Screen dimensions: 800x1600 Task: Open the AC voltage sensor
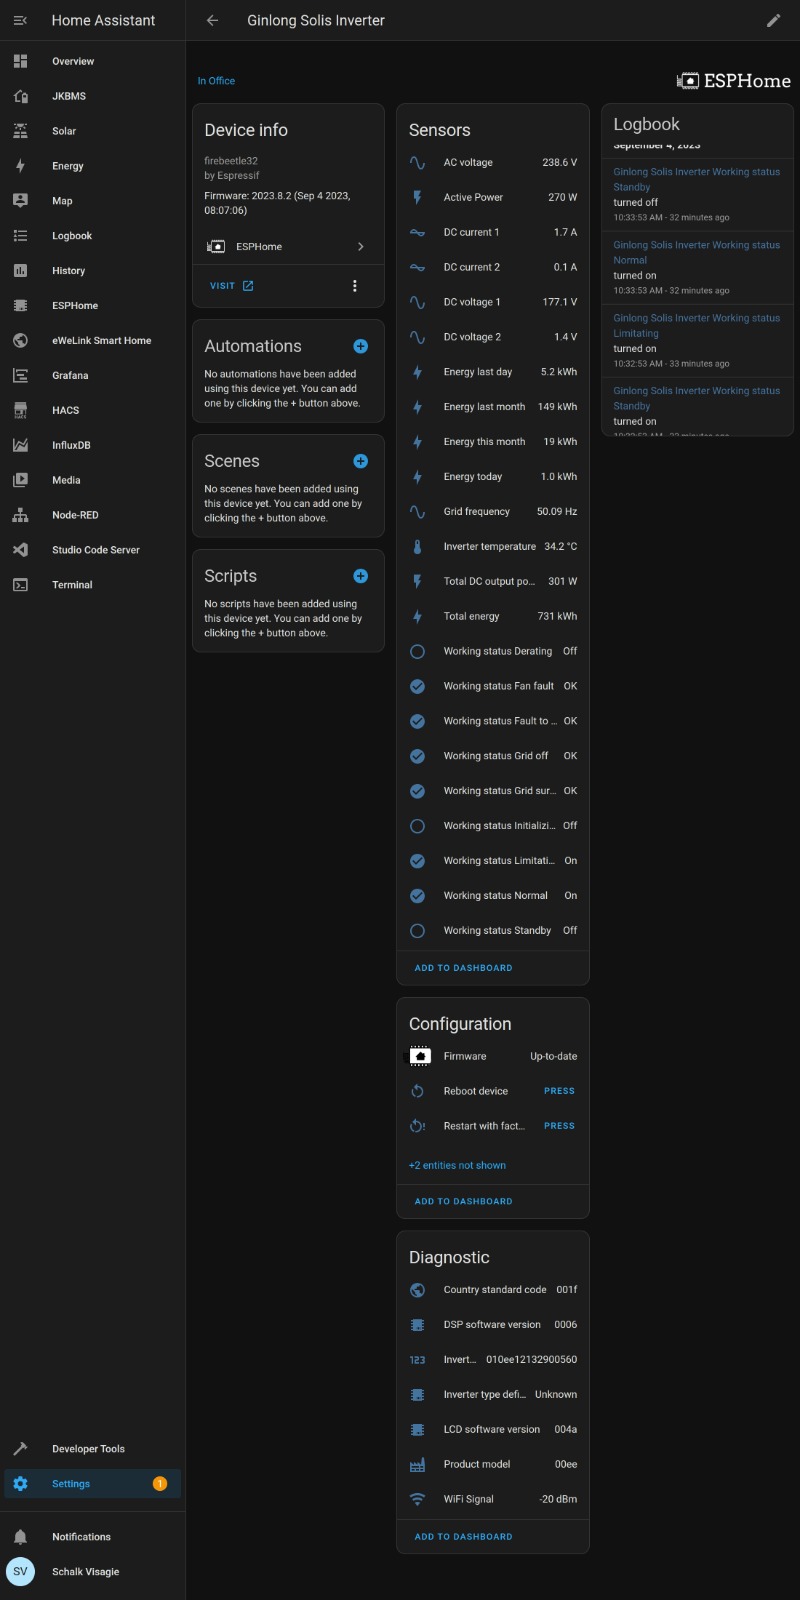493,162
